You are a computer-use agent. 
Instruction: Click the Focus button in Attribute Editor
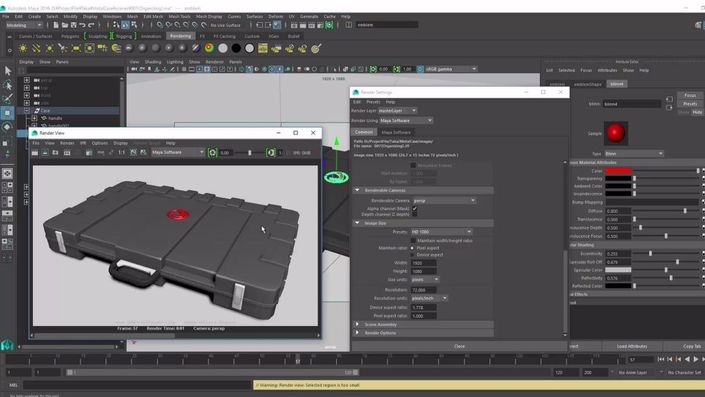690,95
